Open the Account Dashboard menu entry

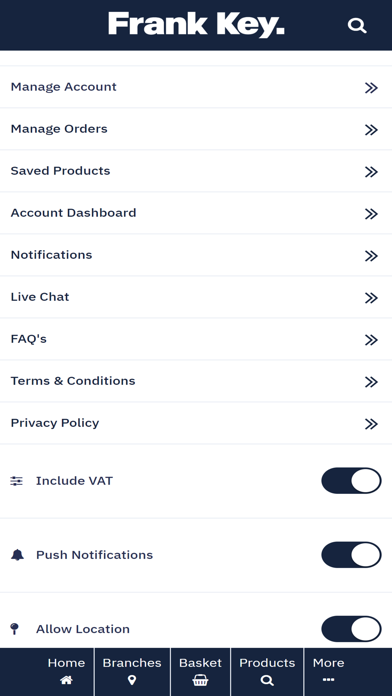tap(196, 213)
